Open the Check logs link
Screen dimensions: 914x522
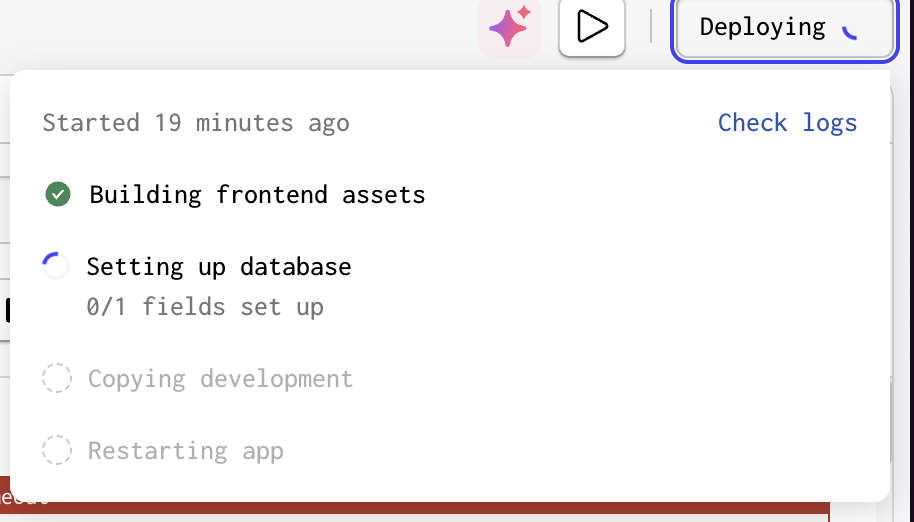coord(787,123)
